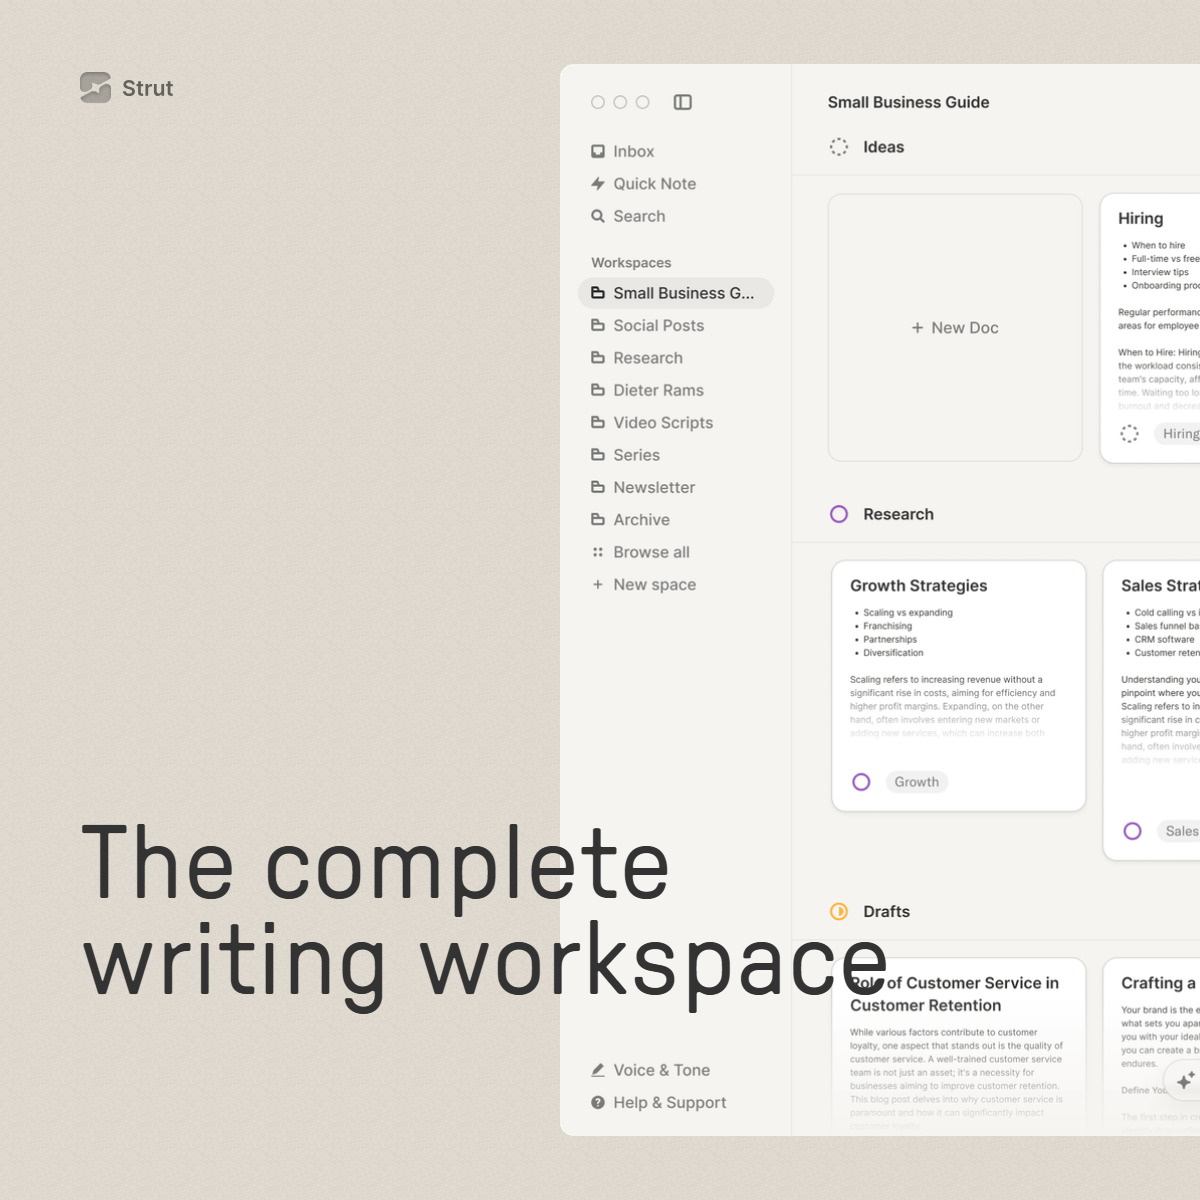Toggle the sidebar panel icon
Screen dimensions: 1200x1200
tap(683, 102)
